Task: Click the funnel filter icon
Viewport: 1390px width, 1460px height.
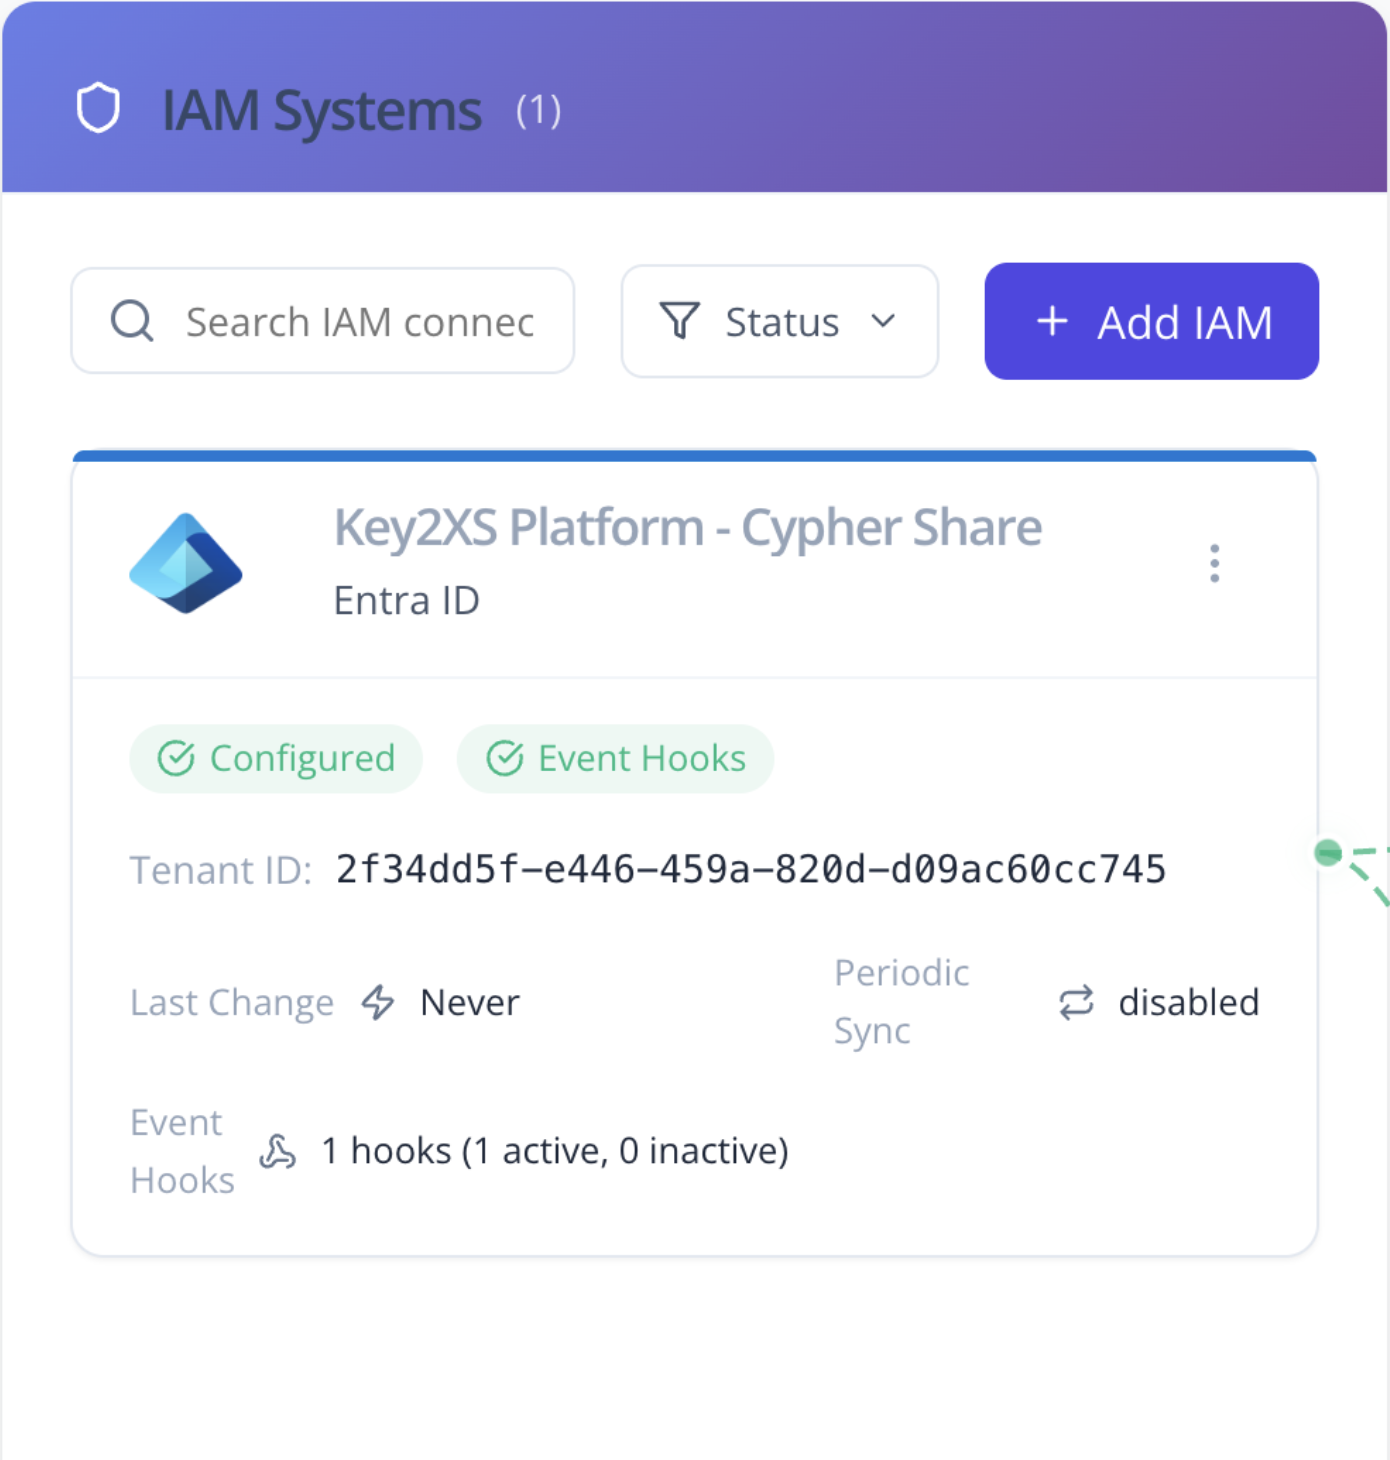Action: coord(680,322)
